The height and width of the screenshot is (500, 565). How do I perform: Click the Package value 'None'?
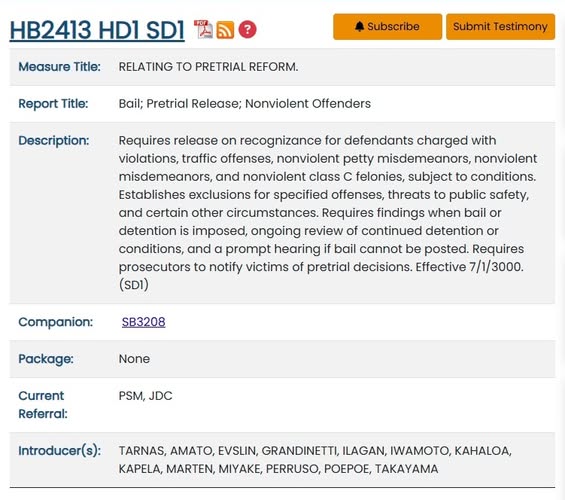[x=134, y=359]
